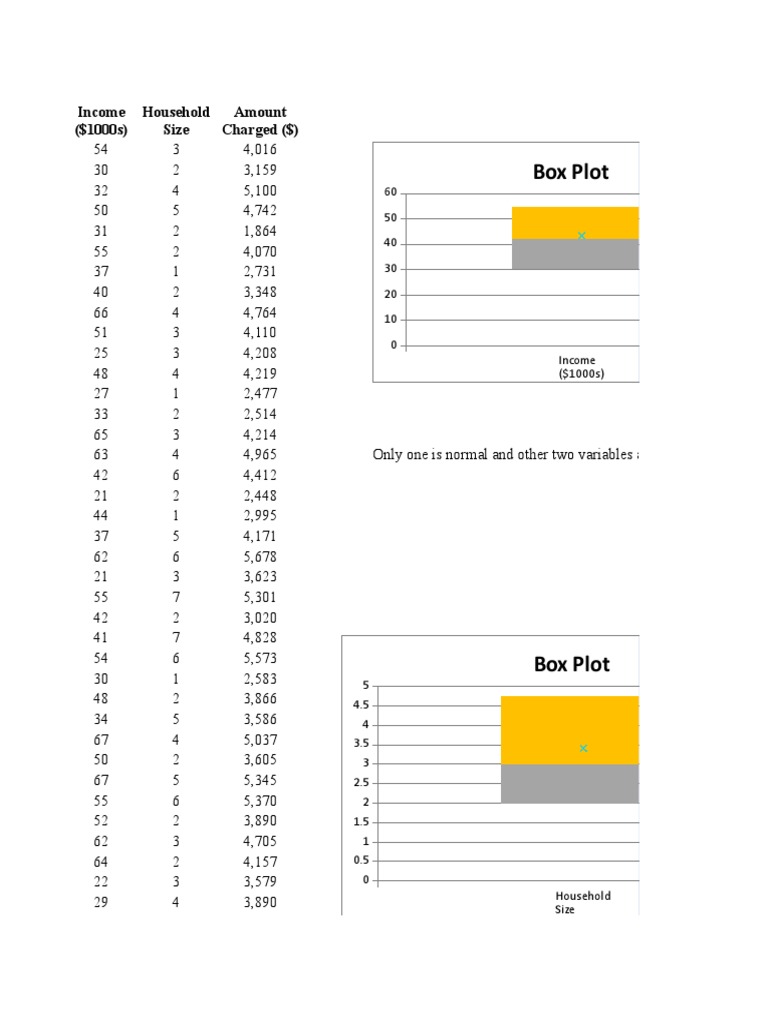
Task: Click the last amount cell 3,890 next to income 29
Action: [260, 903]
